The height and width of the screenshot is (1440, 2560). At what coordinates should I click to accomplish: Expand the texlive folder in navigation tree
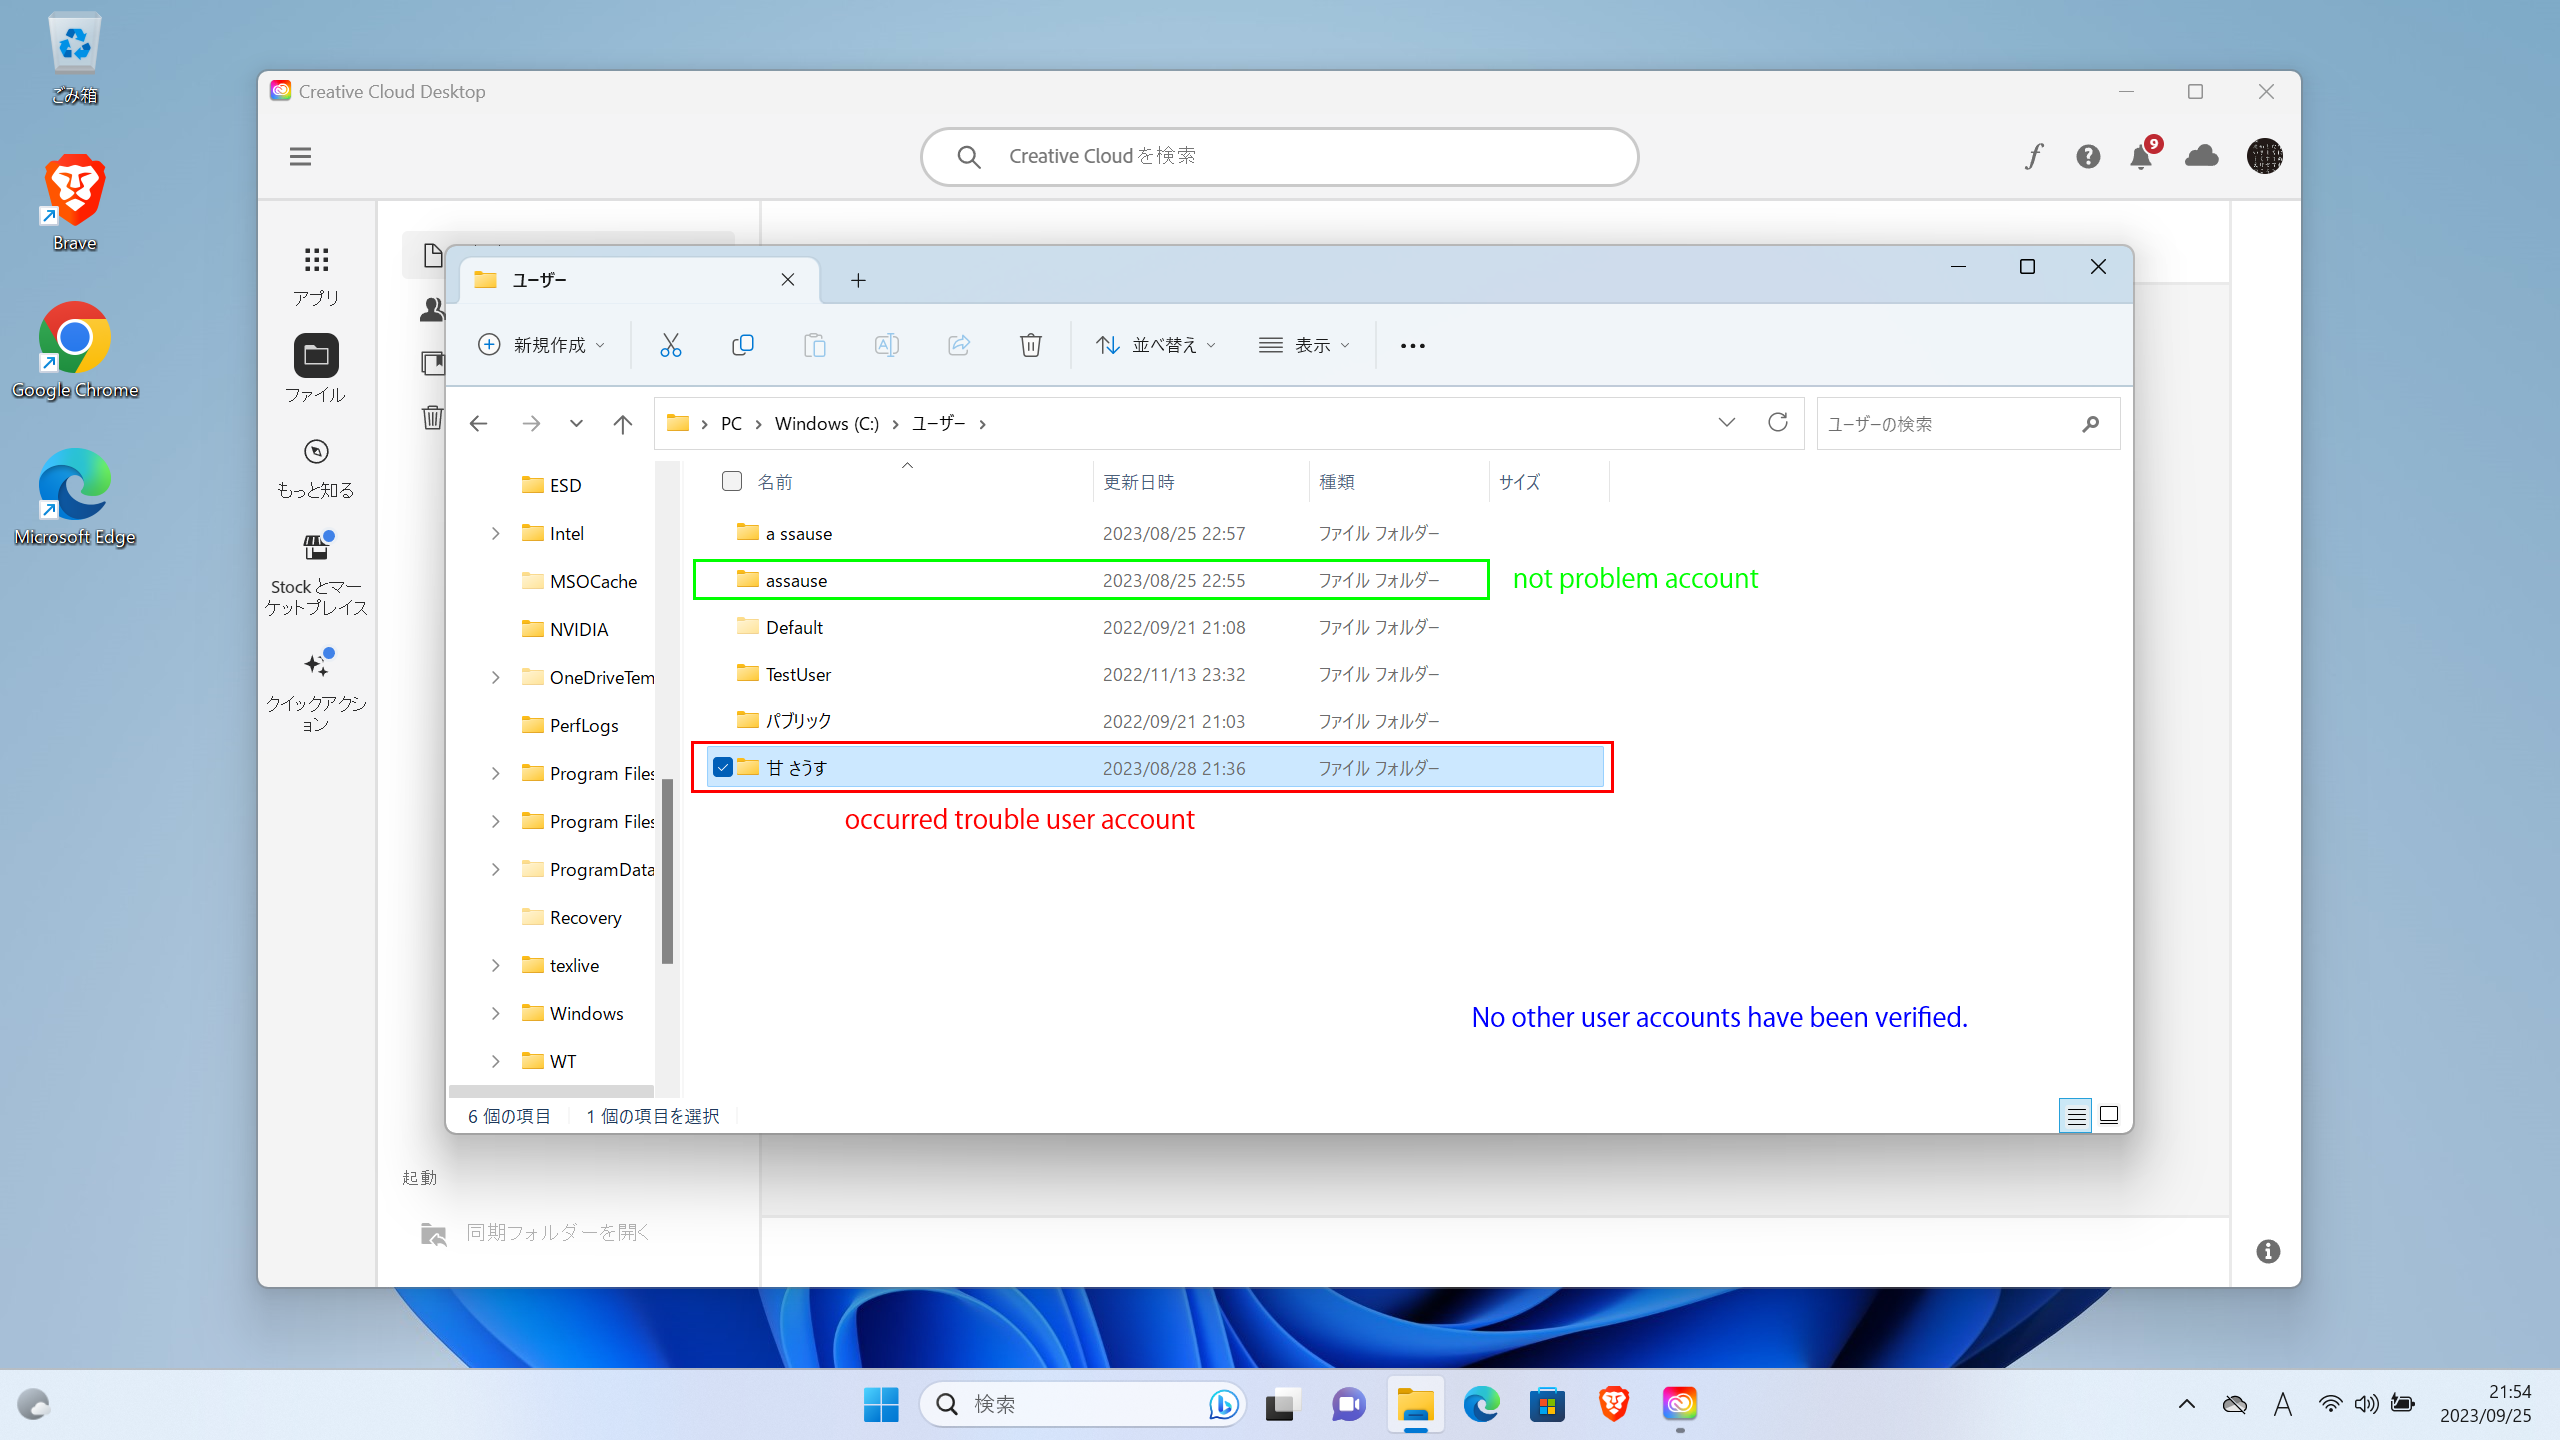495,965
